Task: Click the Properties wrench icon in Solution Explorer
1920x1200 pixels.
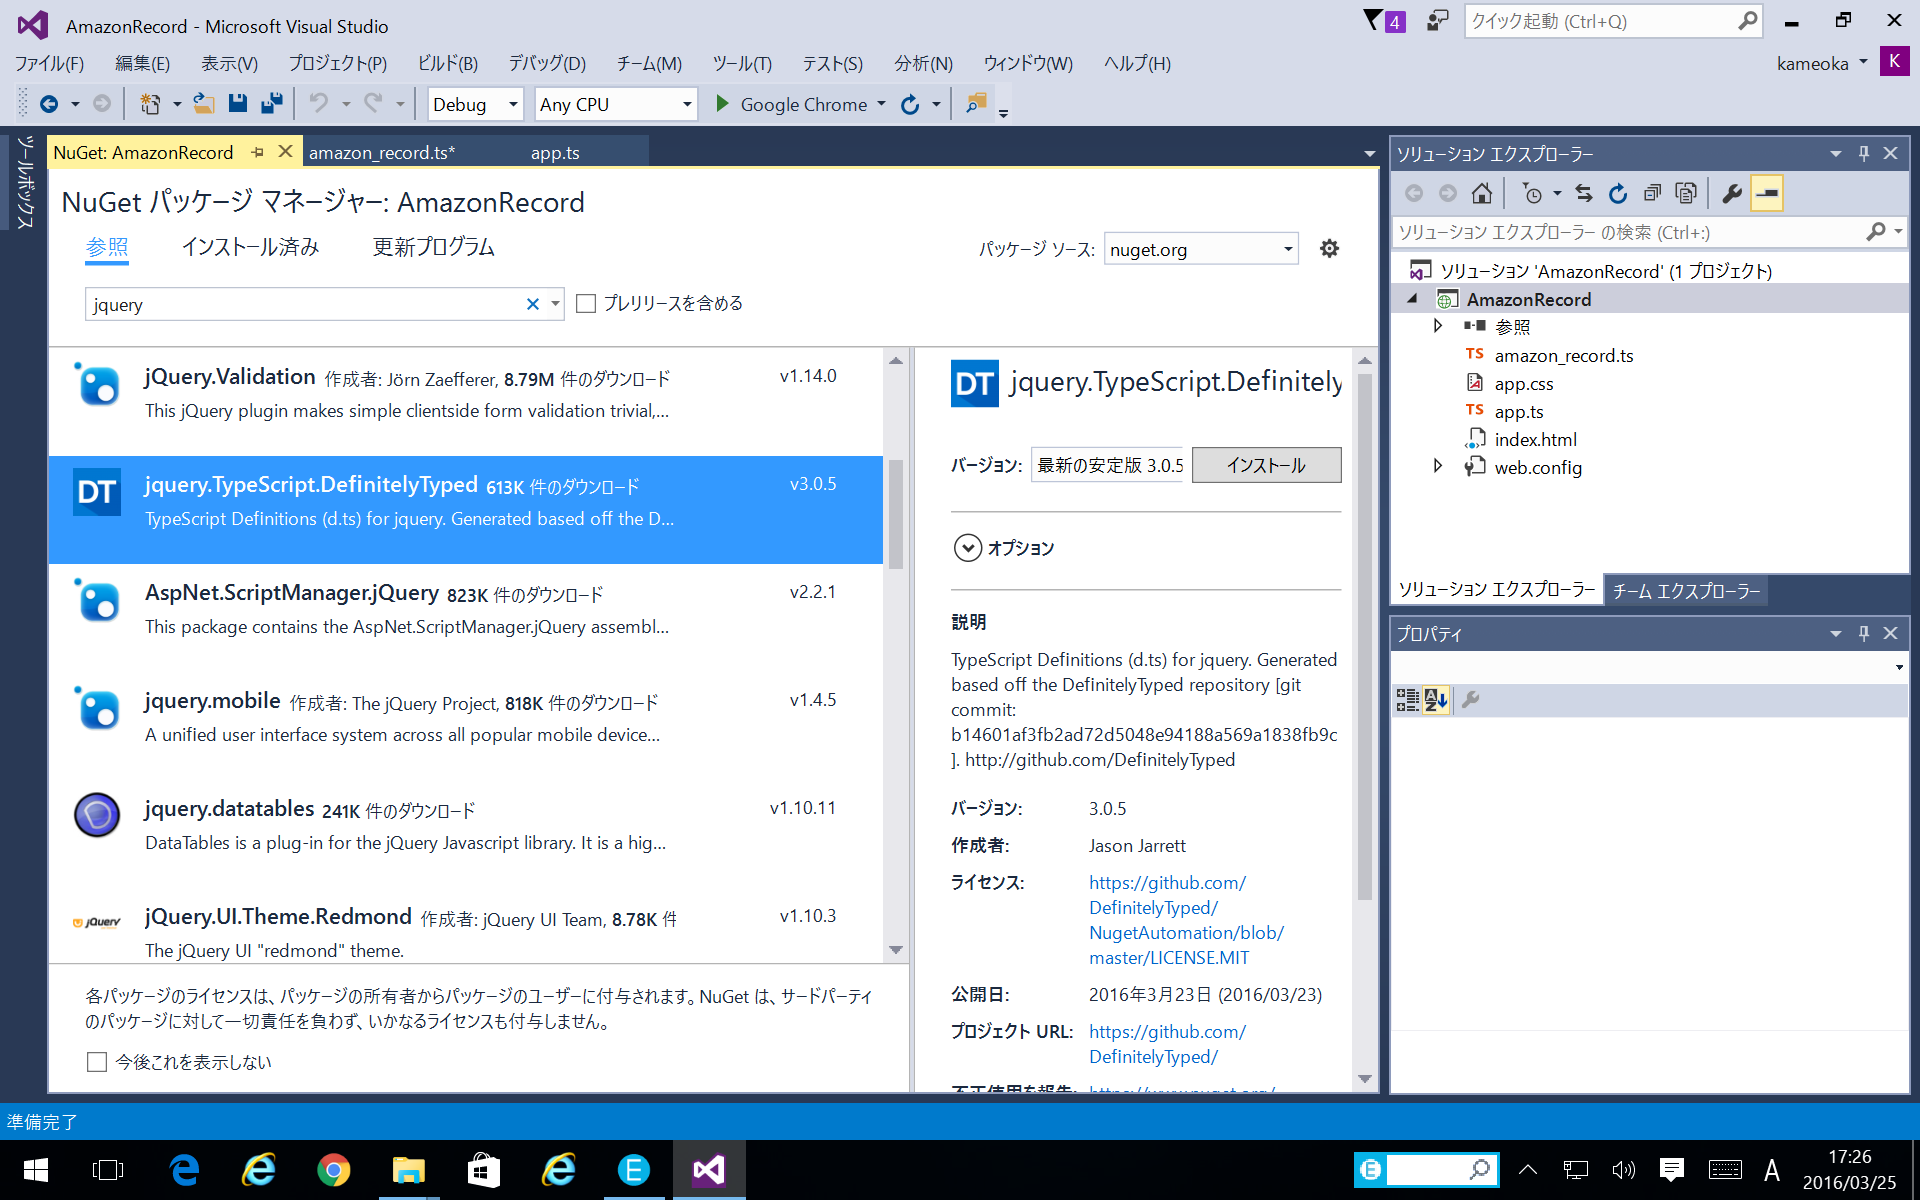Action: click(x=1732, y=193)
